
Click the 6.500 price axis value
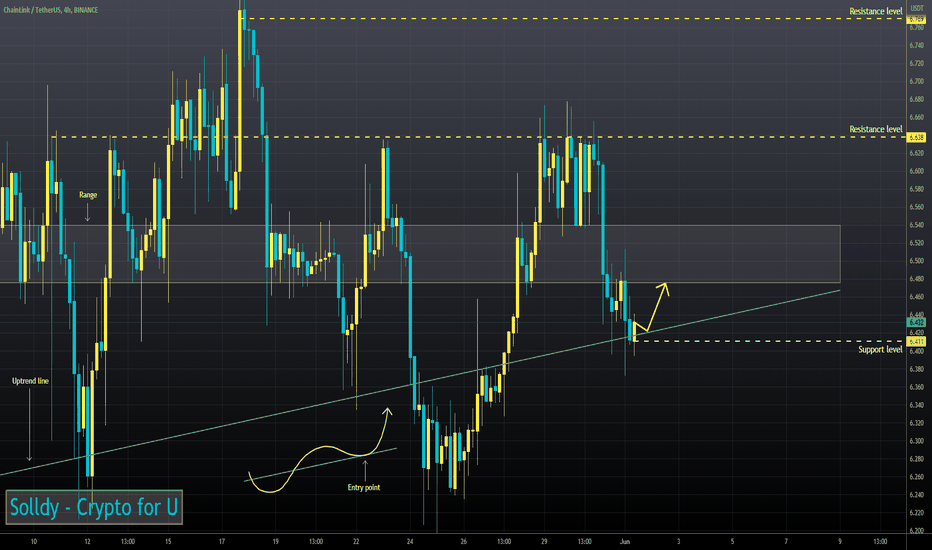(916, 261)
